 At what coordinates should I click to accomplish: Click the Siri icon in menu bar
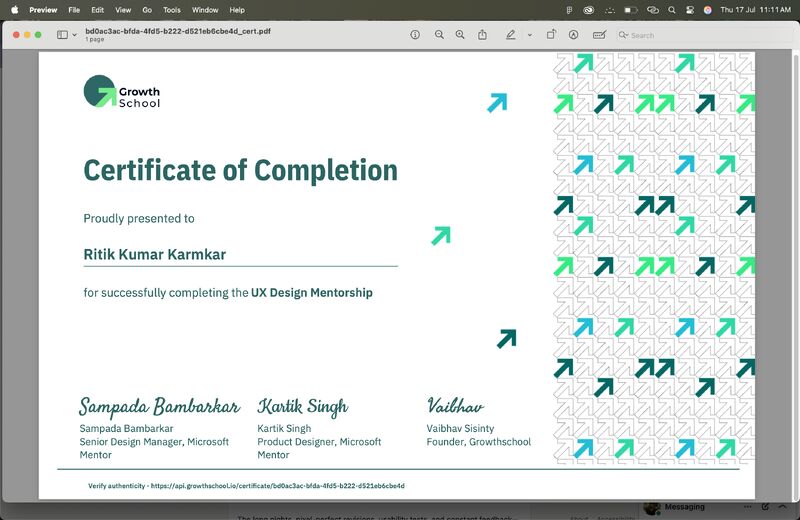click(708, 10)
